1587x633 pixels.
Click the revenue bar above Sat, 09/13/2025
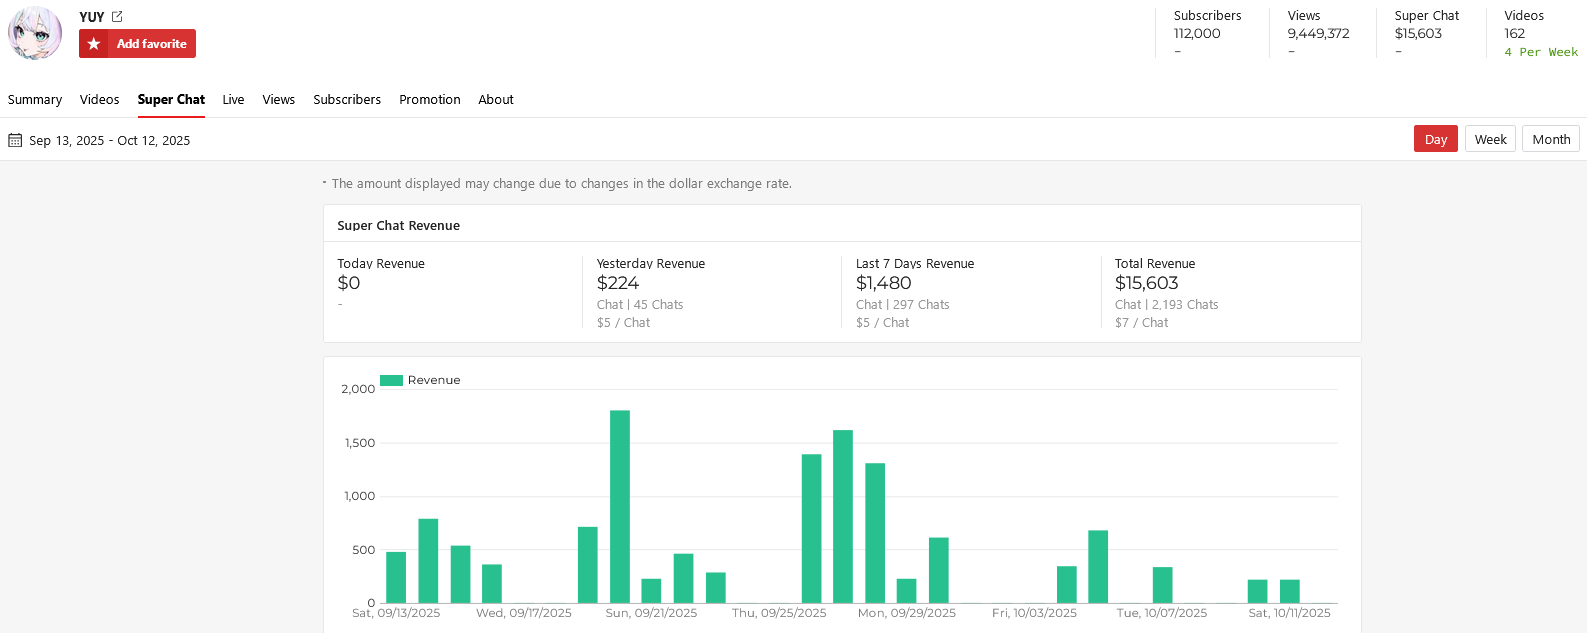coord(396,577)
